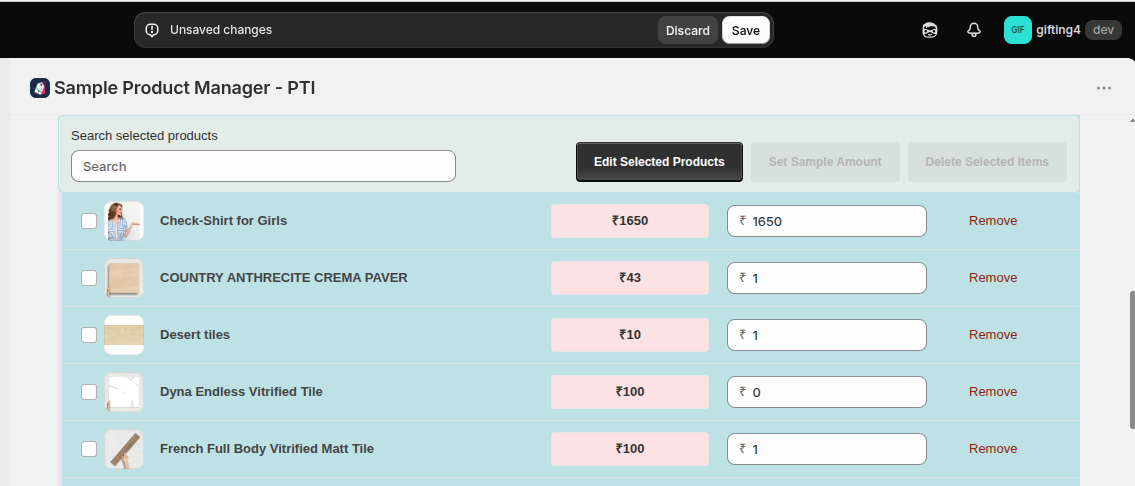The image size is (1135, 486).
Task: Remove French Full Body Vitrified Matt Tile
Action: (x=993, y=449)
